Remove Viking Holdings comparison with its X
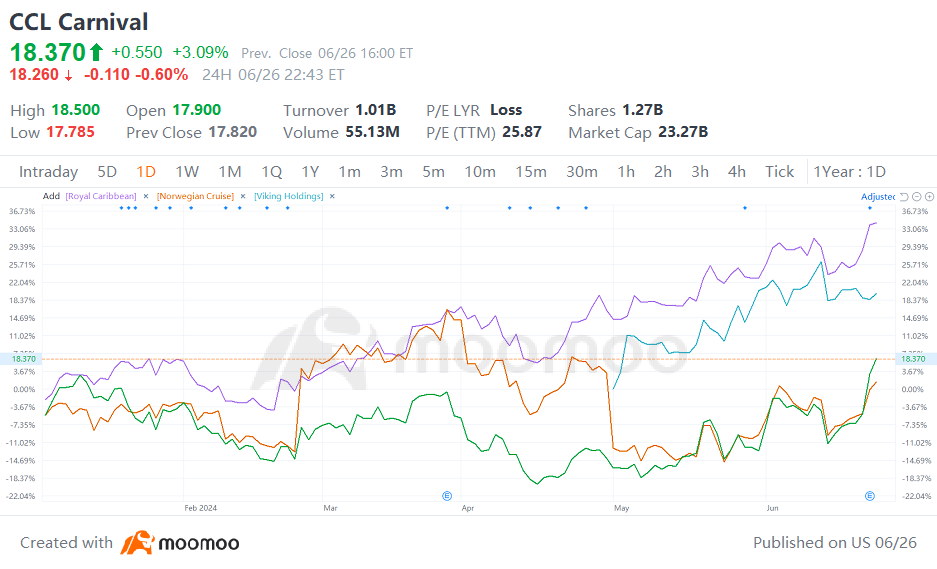This screenshot has height=569, width=937. point(332,196)
